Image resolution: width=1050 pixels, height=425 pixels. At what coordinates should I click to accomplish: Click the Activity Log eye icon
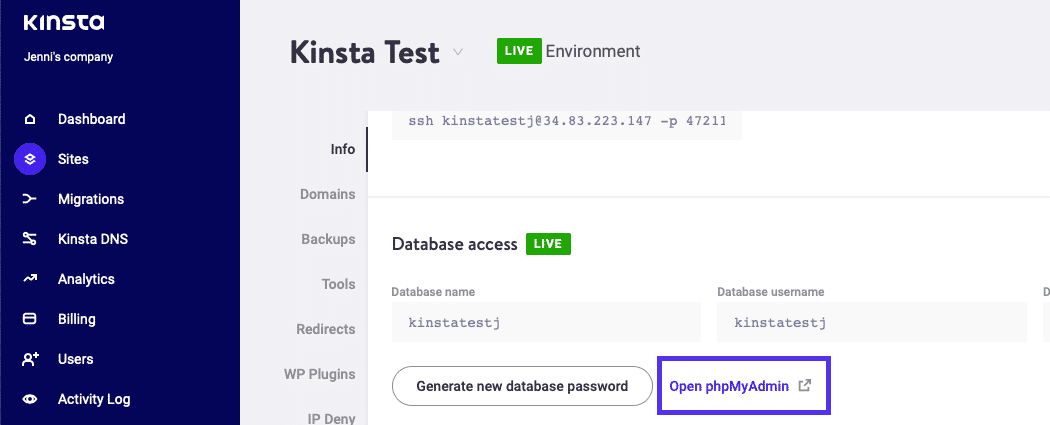click(x=29, y=400)
